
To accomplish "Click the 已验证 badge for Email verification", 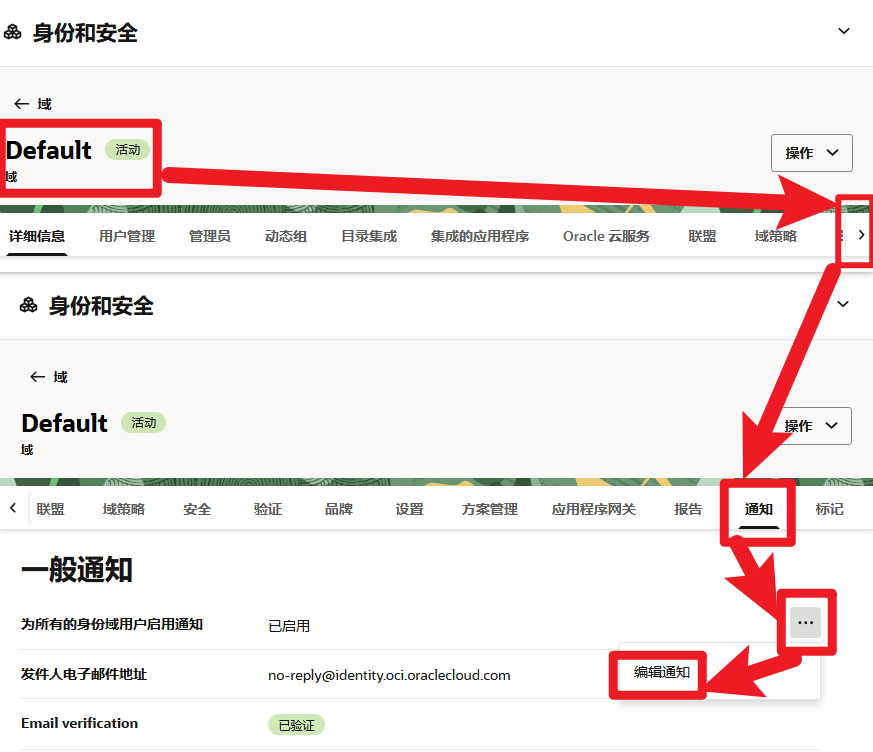I will click(296, 725).
